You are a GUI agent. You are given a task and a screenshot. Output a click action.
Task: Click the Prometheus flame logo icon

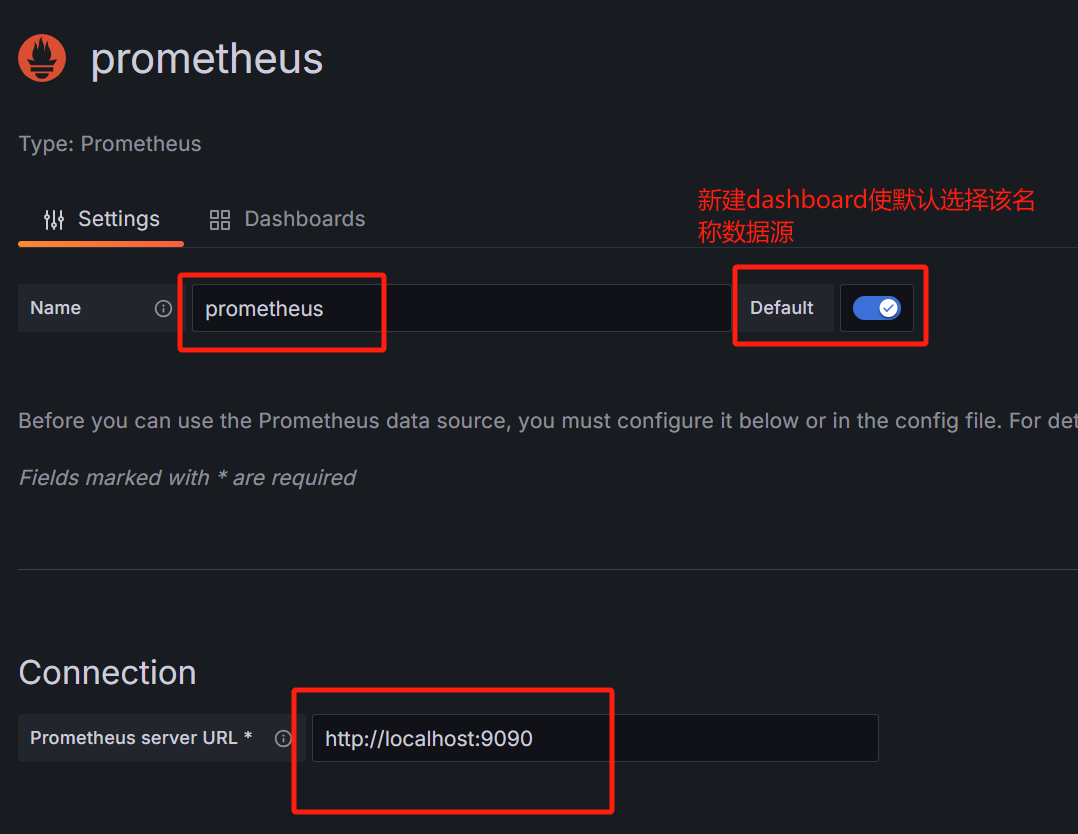coord(42,58)
